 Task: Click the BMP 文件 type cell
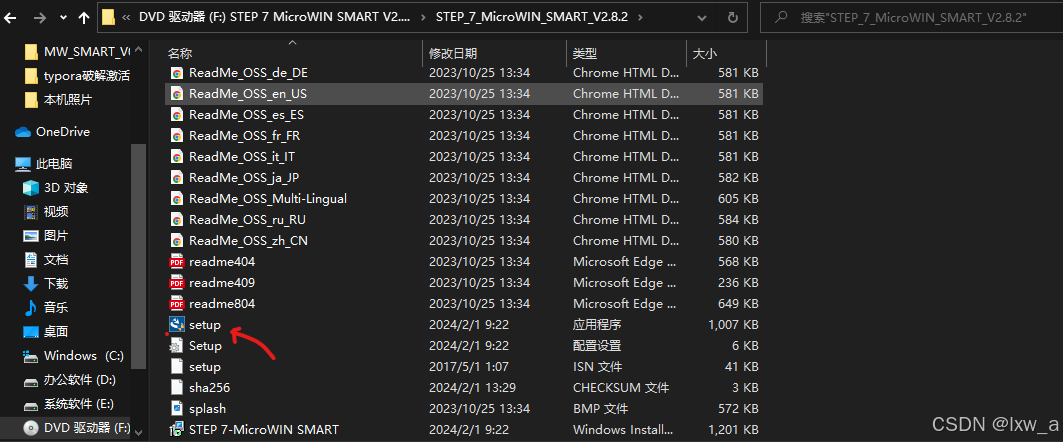[600, 409]
